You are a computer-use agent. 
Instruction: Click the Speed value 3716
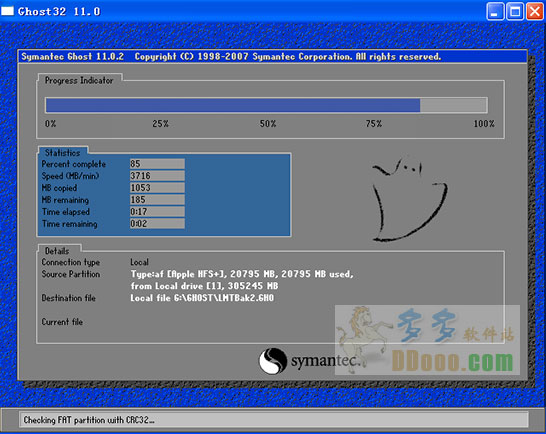[x=157, y=176]
